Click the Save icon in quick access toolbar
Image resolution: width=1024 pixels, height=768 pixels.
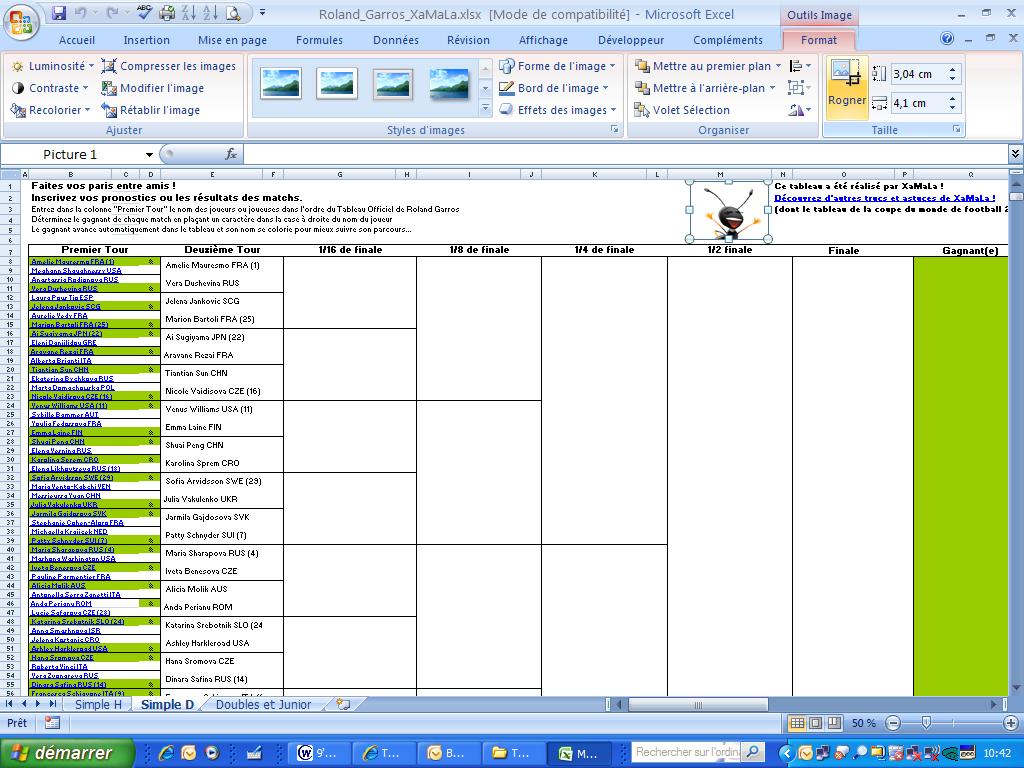(58, 13)
